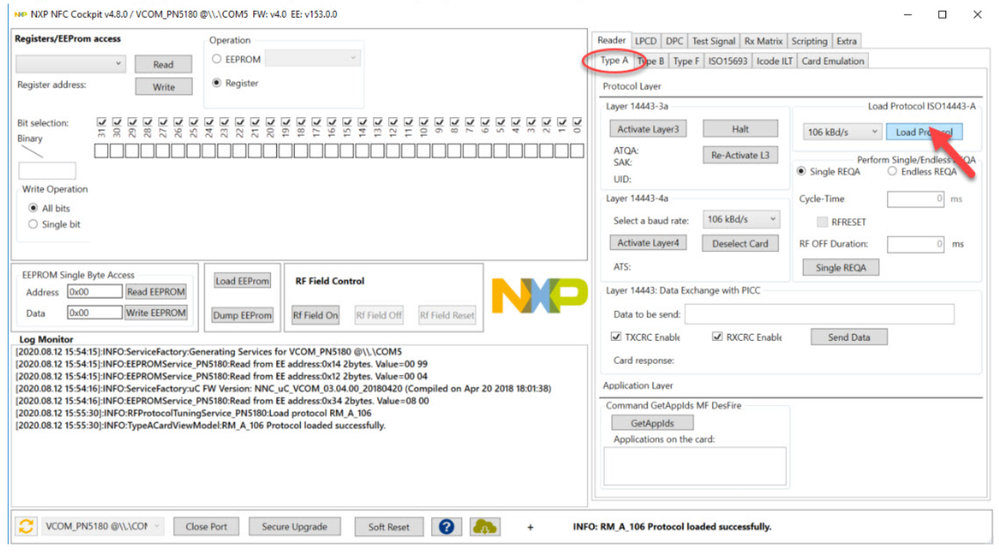Image resolution: width=999 pixels, height=553 pixels.
Task: Open the Rx Matrix tab
Action: 763,41
